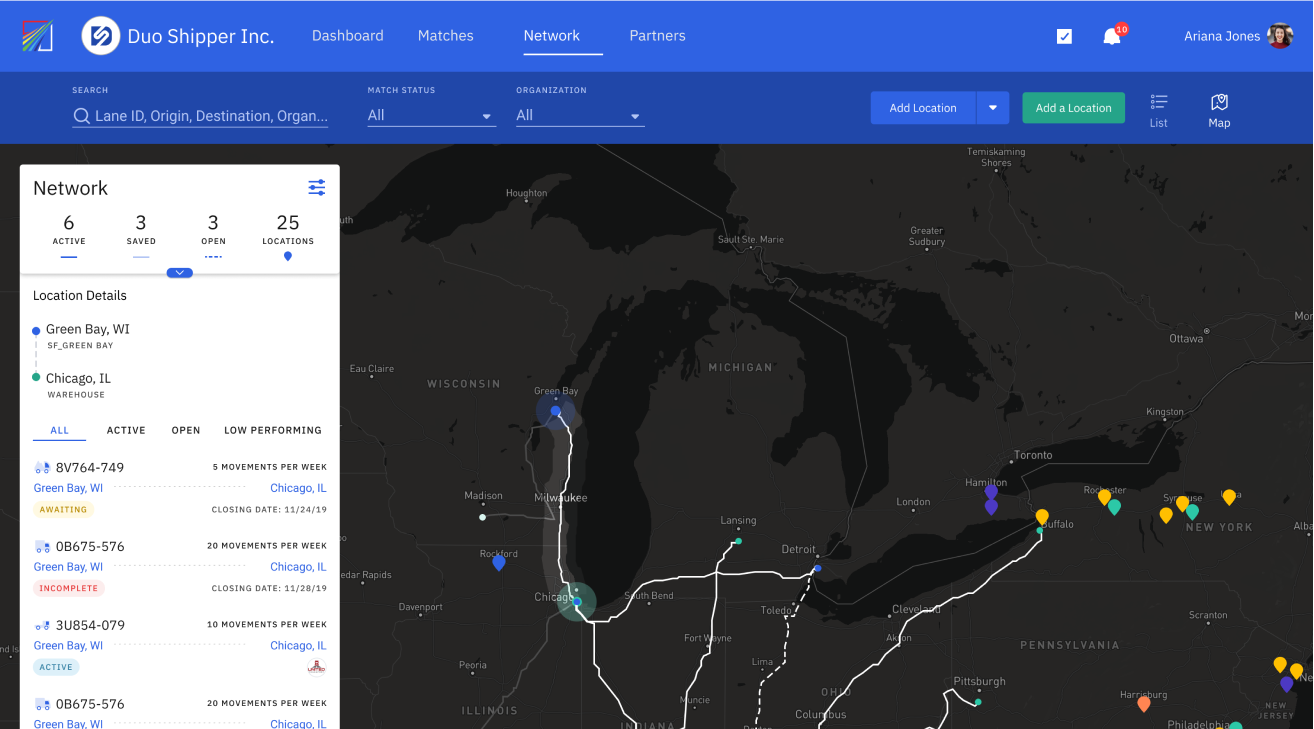Screen dimensions: 1314x729
Task: Open the Dashboard tab
Action: tap(348, 36)
